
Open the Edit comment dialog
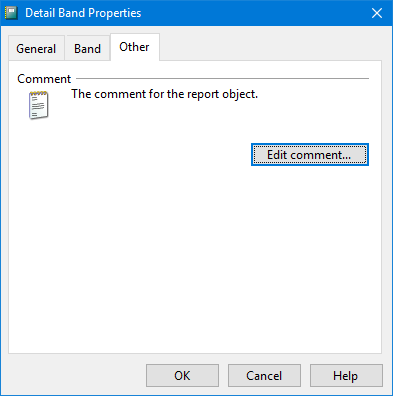pos(310,155)
